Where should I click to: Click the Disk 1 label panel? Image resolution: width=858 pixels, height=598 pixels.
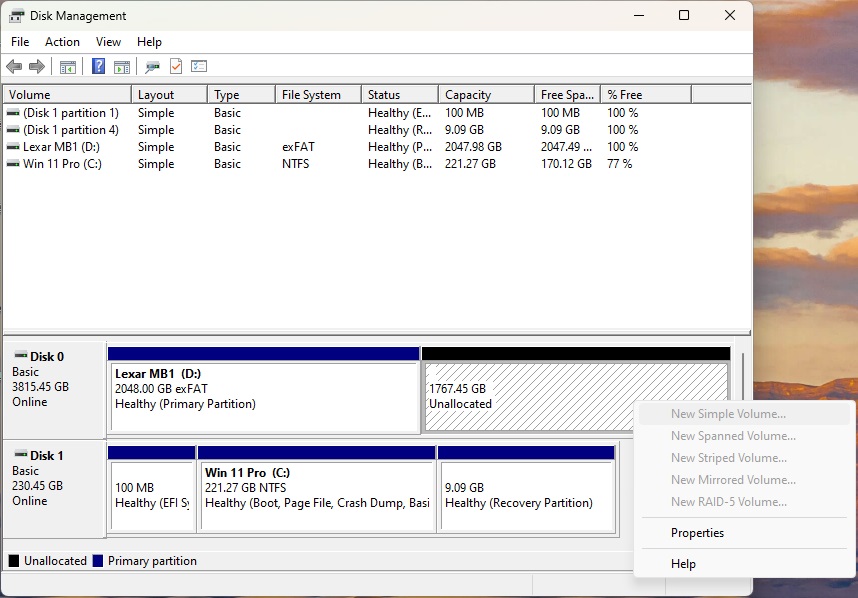click(54, 489)
